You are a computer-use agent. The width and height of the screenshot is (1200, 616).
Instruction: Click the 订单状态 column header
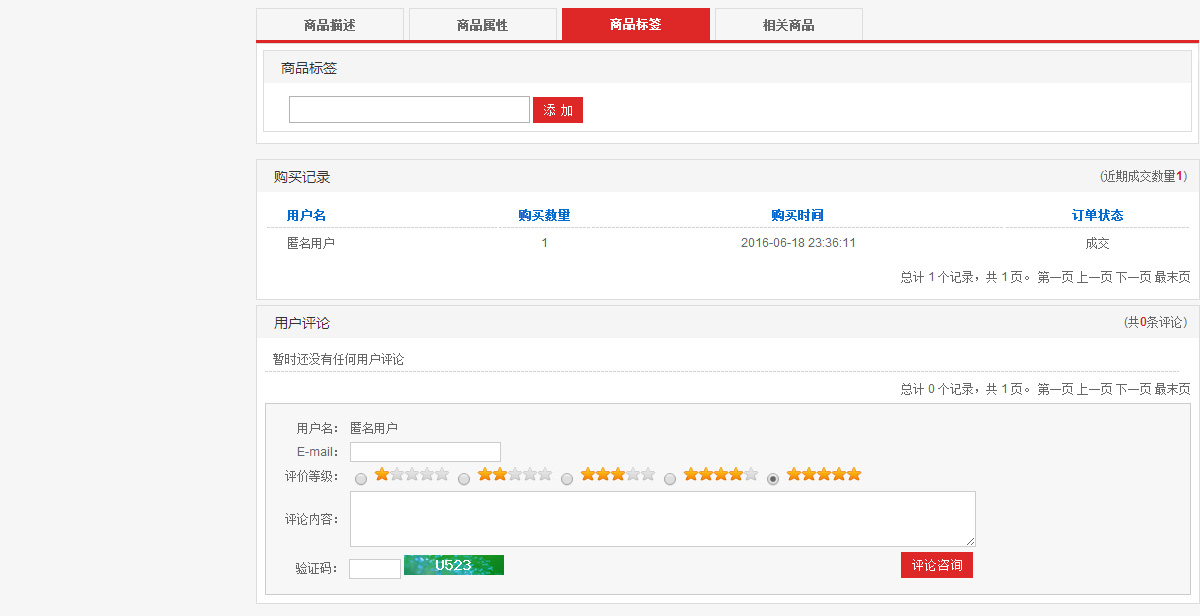tap(1097, 215)
